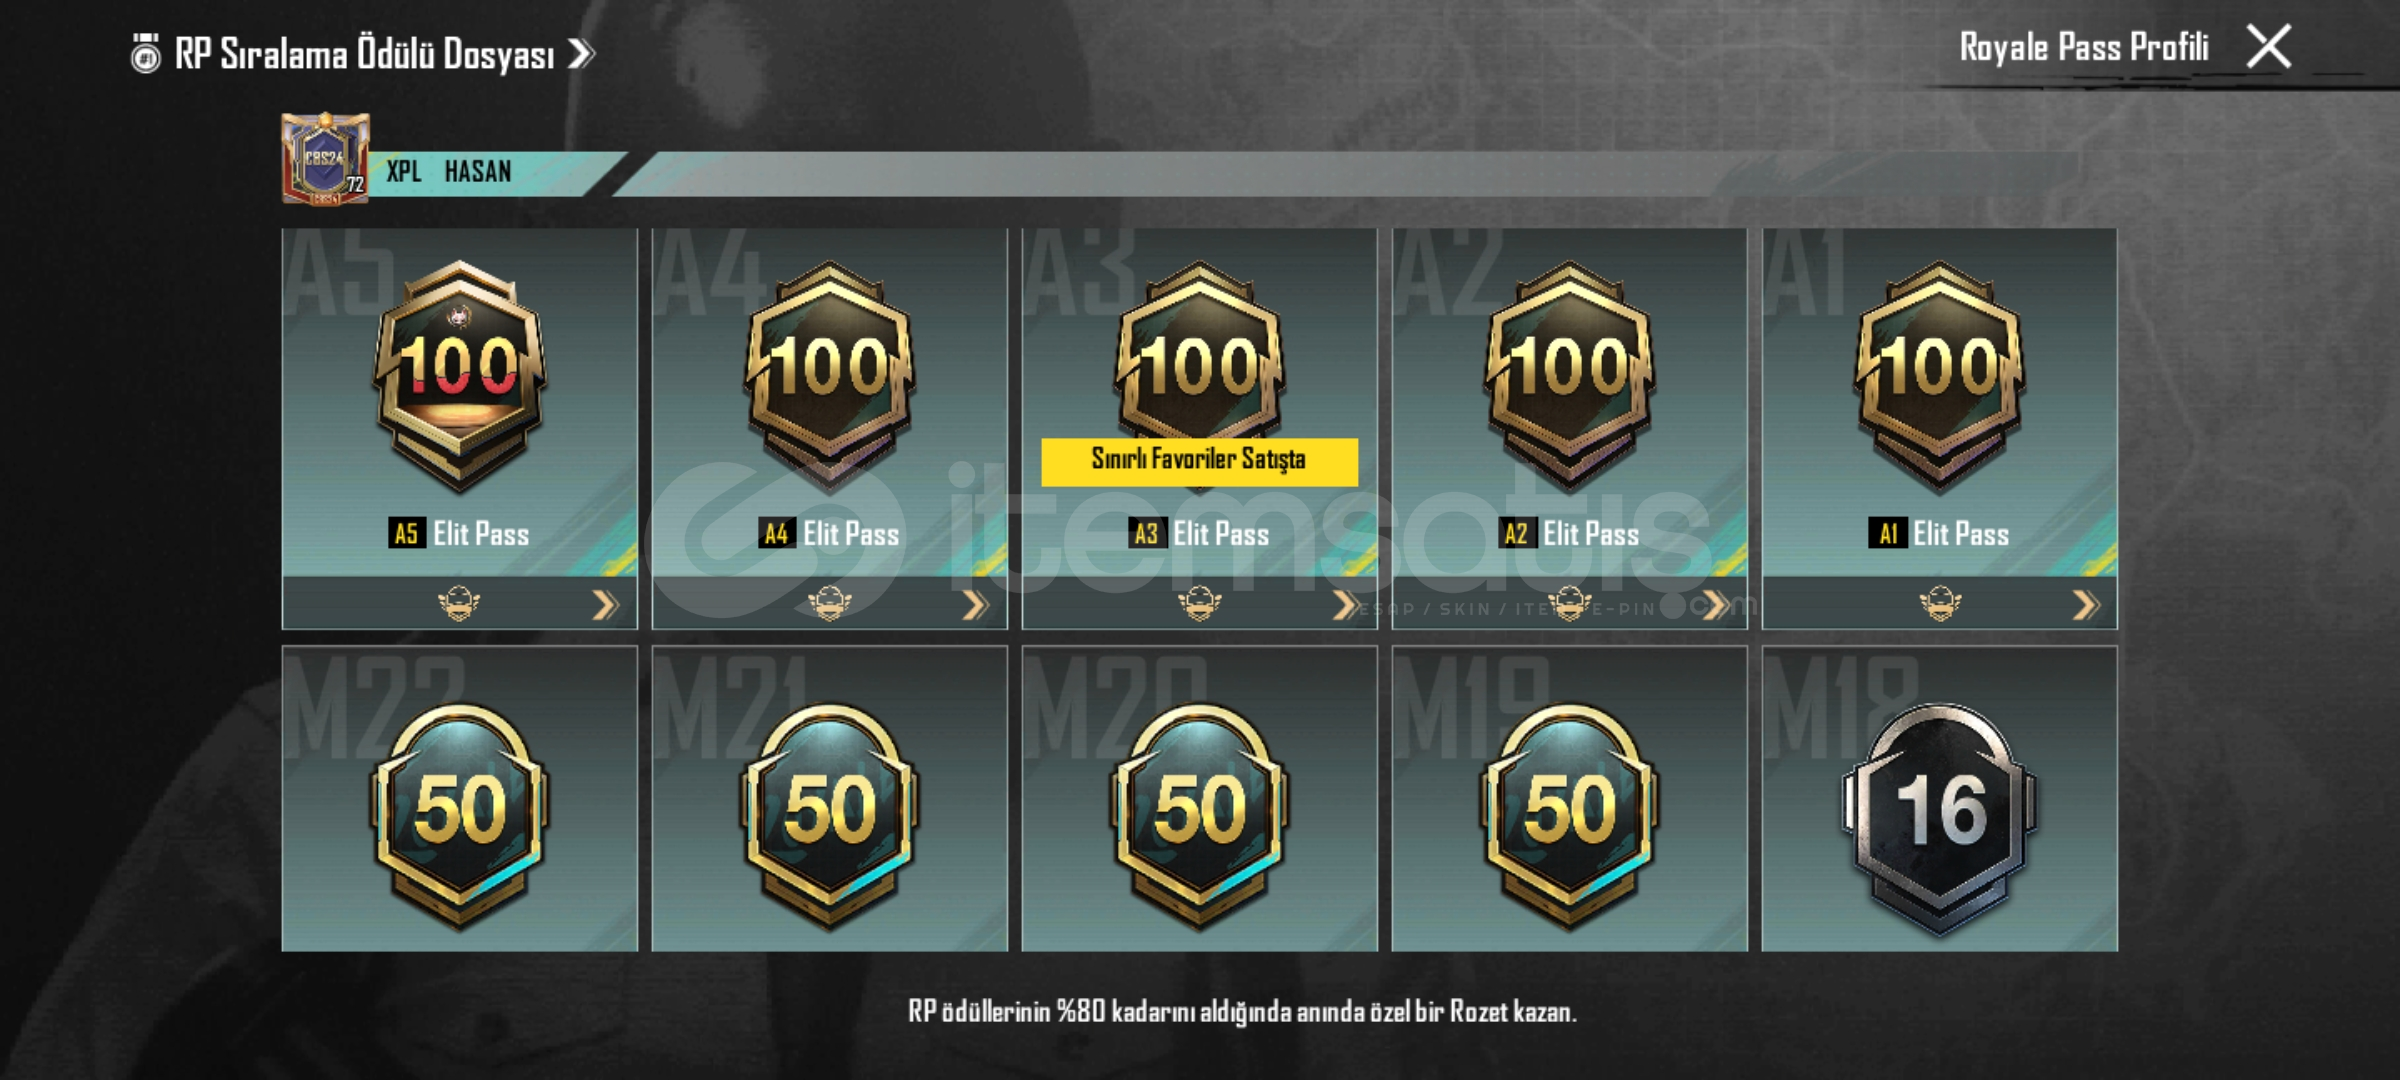Select the M19 level 50 badge
The width and height of the screenshot is (2400, 1080).
pos(1569,816)
